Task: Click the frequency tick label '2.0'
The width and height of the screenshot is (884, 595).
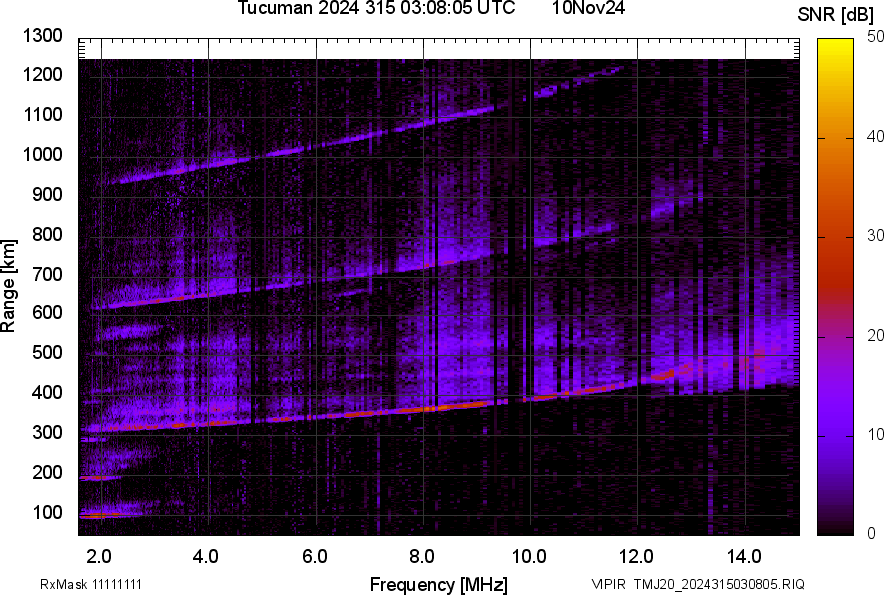Action: (99, 557)
